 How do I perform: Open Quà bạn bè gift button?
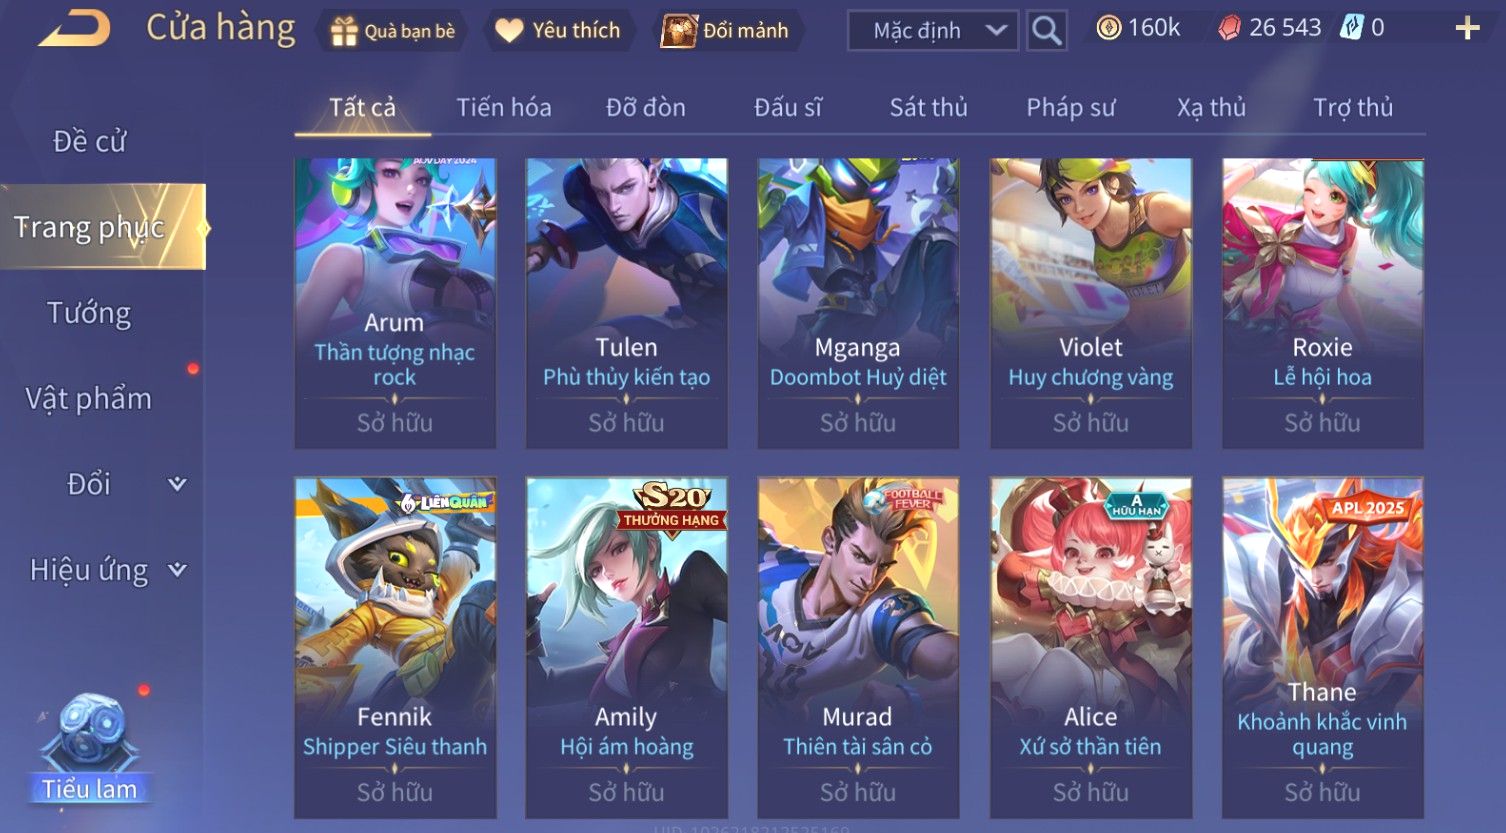(392, 31)
